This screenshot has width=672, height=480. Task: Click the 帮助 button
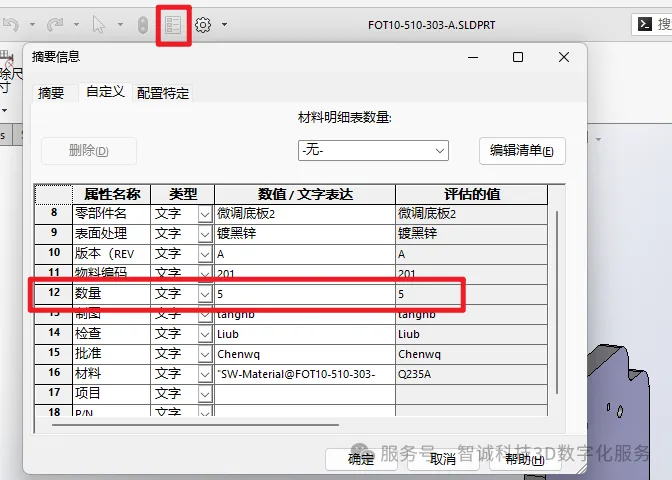click(x=525, y=459)
